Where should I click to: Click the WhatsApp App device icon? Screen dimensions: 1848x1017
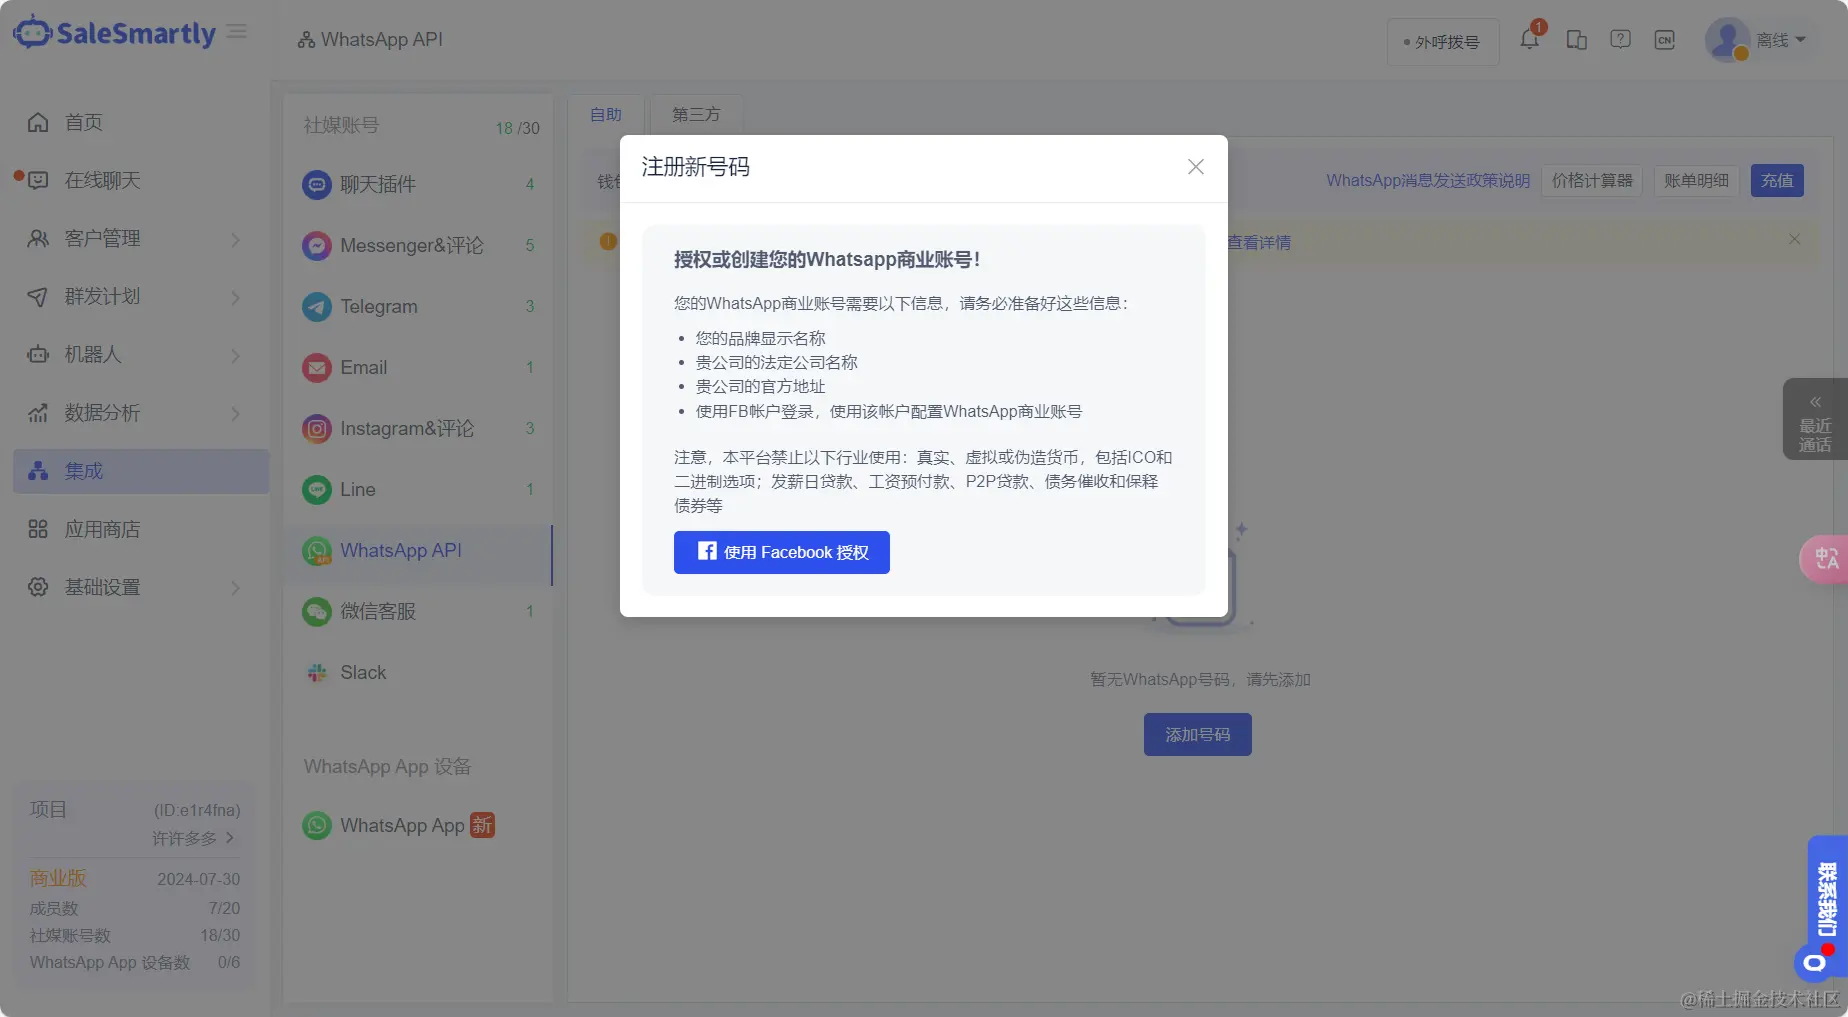point(317,825)
